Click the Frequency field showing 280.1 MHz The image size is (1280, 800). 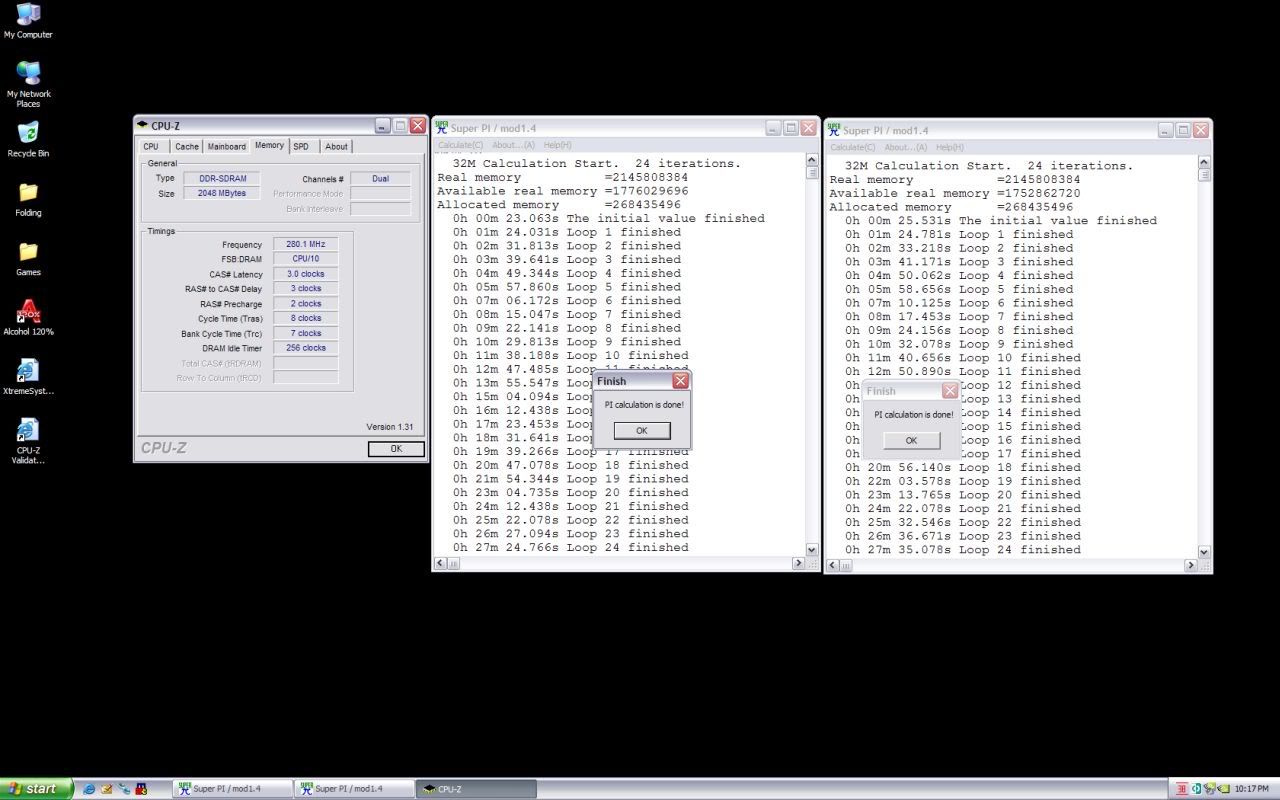coord(306,244)
